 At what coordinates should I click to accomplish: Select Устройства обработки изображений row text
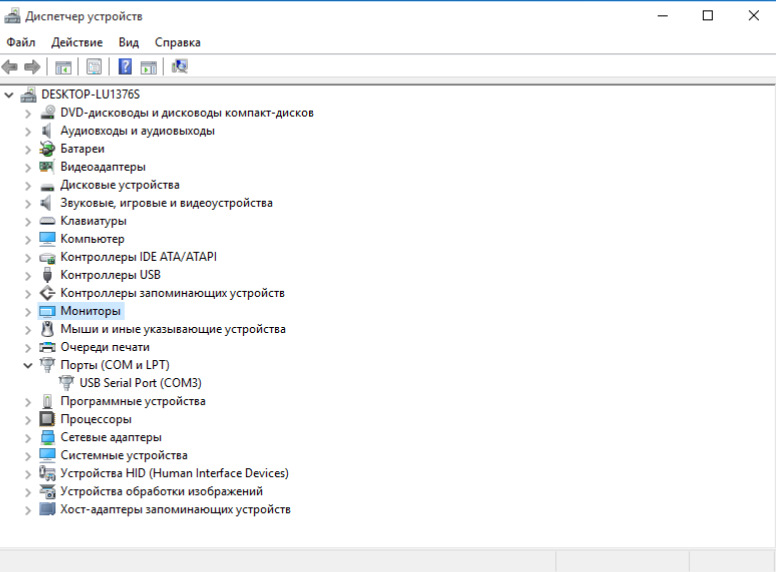click(x=161, y=491)
